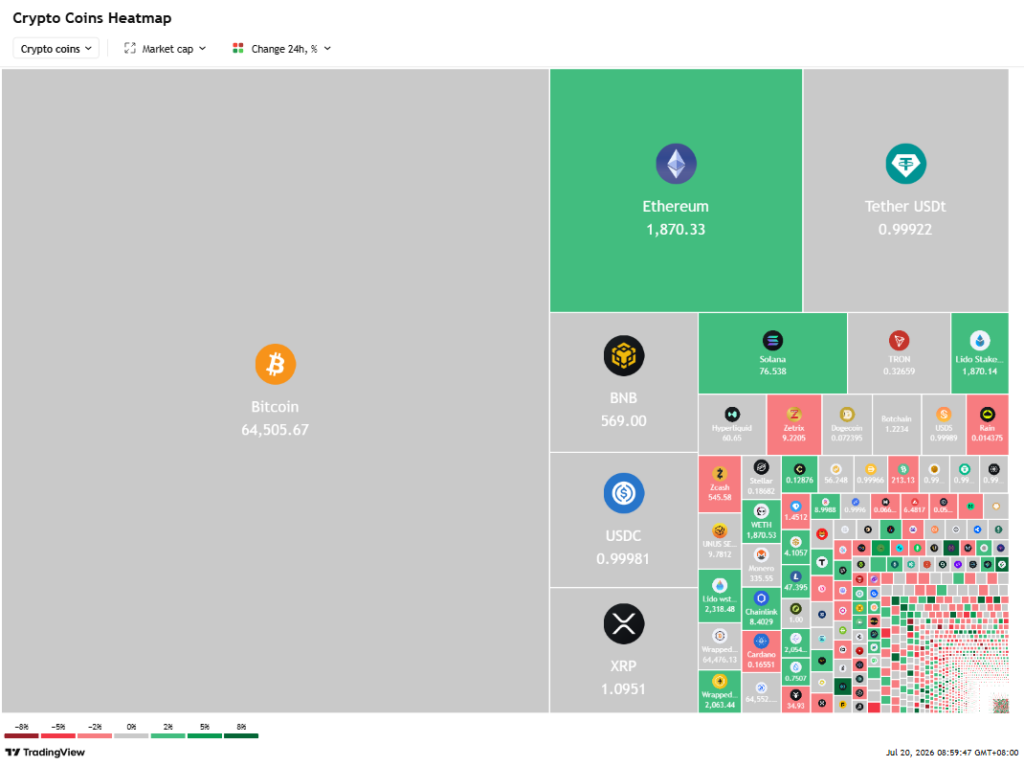Click the Stellar logo icon

click(x=761, y=467)
